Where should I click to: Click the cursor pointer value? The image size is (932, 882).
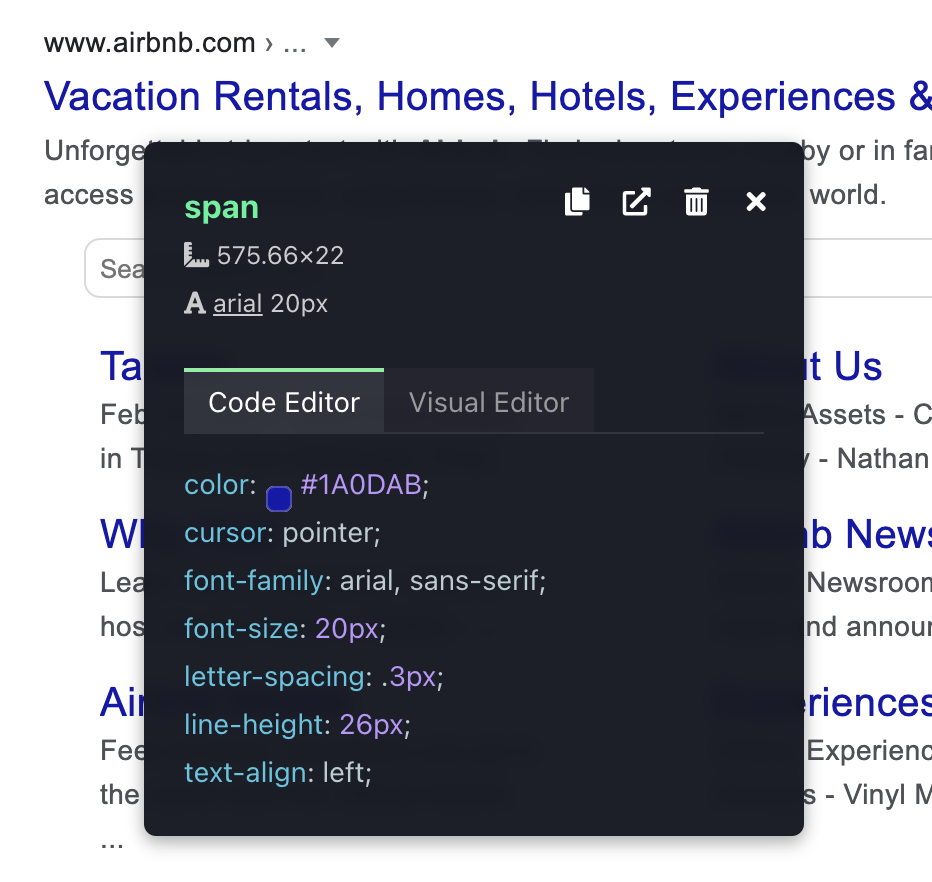[x=328, y=533]
